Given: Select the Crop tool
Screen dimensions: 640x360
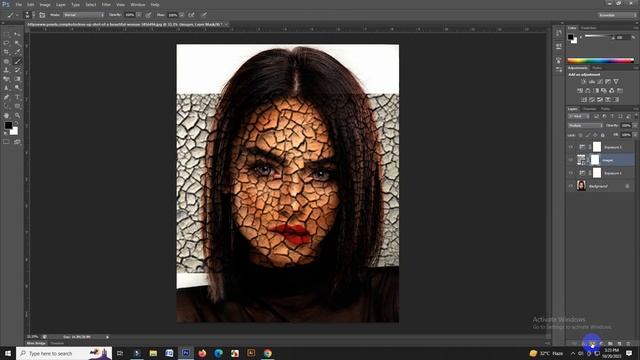Looking at the screenshot, I should pyautogui.click(x=7, y=52).
